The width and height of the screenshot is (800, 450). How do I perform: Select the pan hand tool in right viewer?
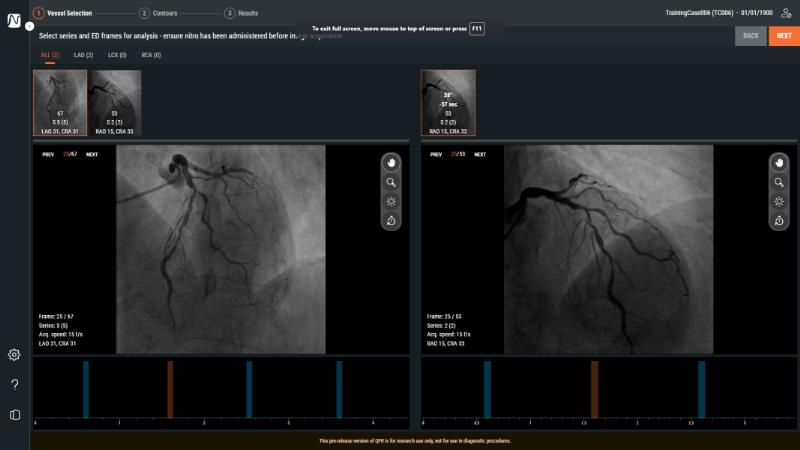(x=779, y=163)
